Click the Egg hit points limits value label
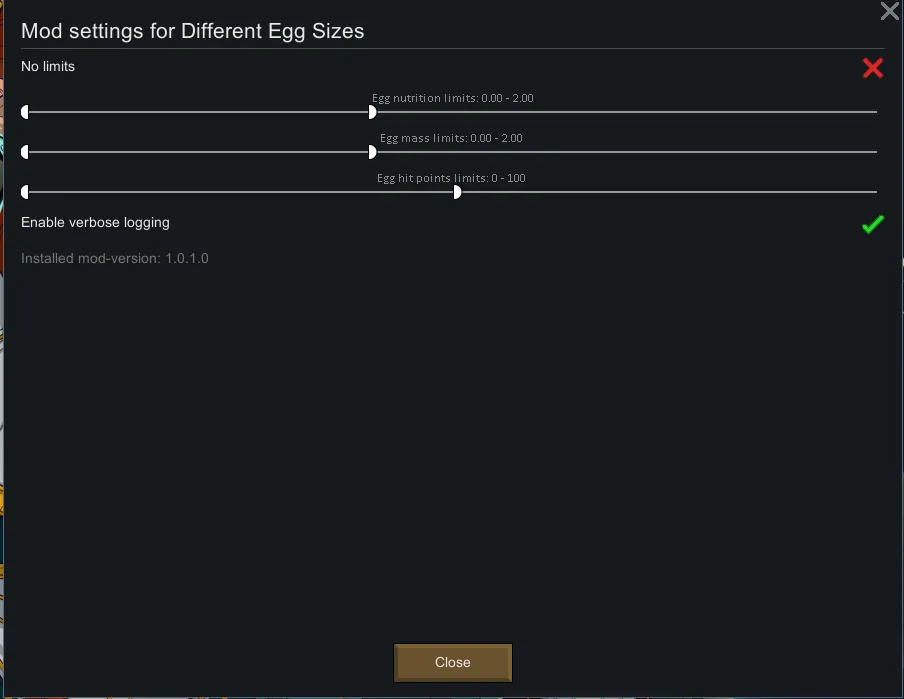Image resolution: width=904 pixels, height=699 pixels. pyautogui.click(x=451, y=179)
